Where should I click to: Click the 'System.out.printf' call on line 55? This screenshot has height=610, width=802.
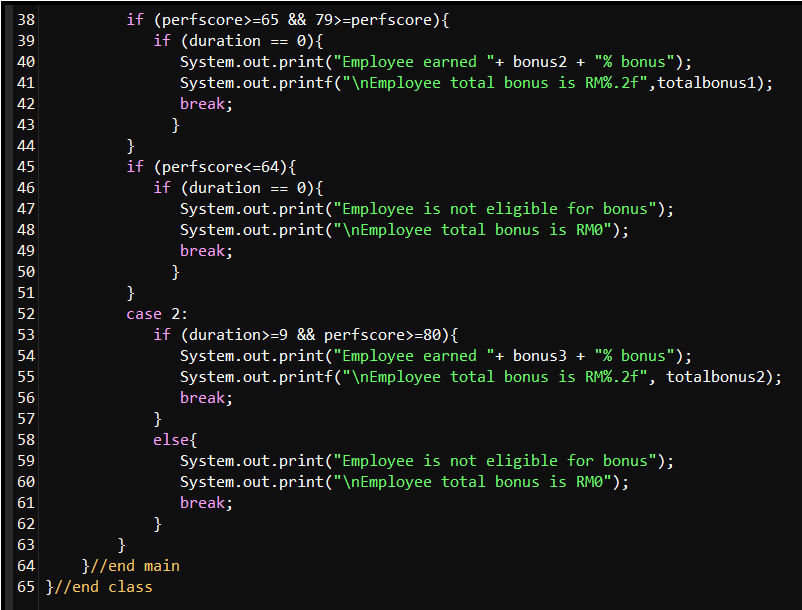[x=256, y=377]
